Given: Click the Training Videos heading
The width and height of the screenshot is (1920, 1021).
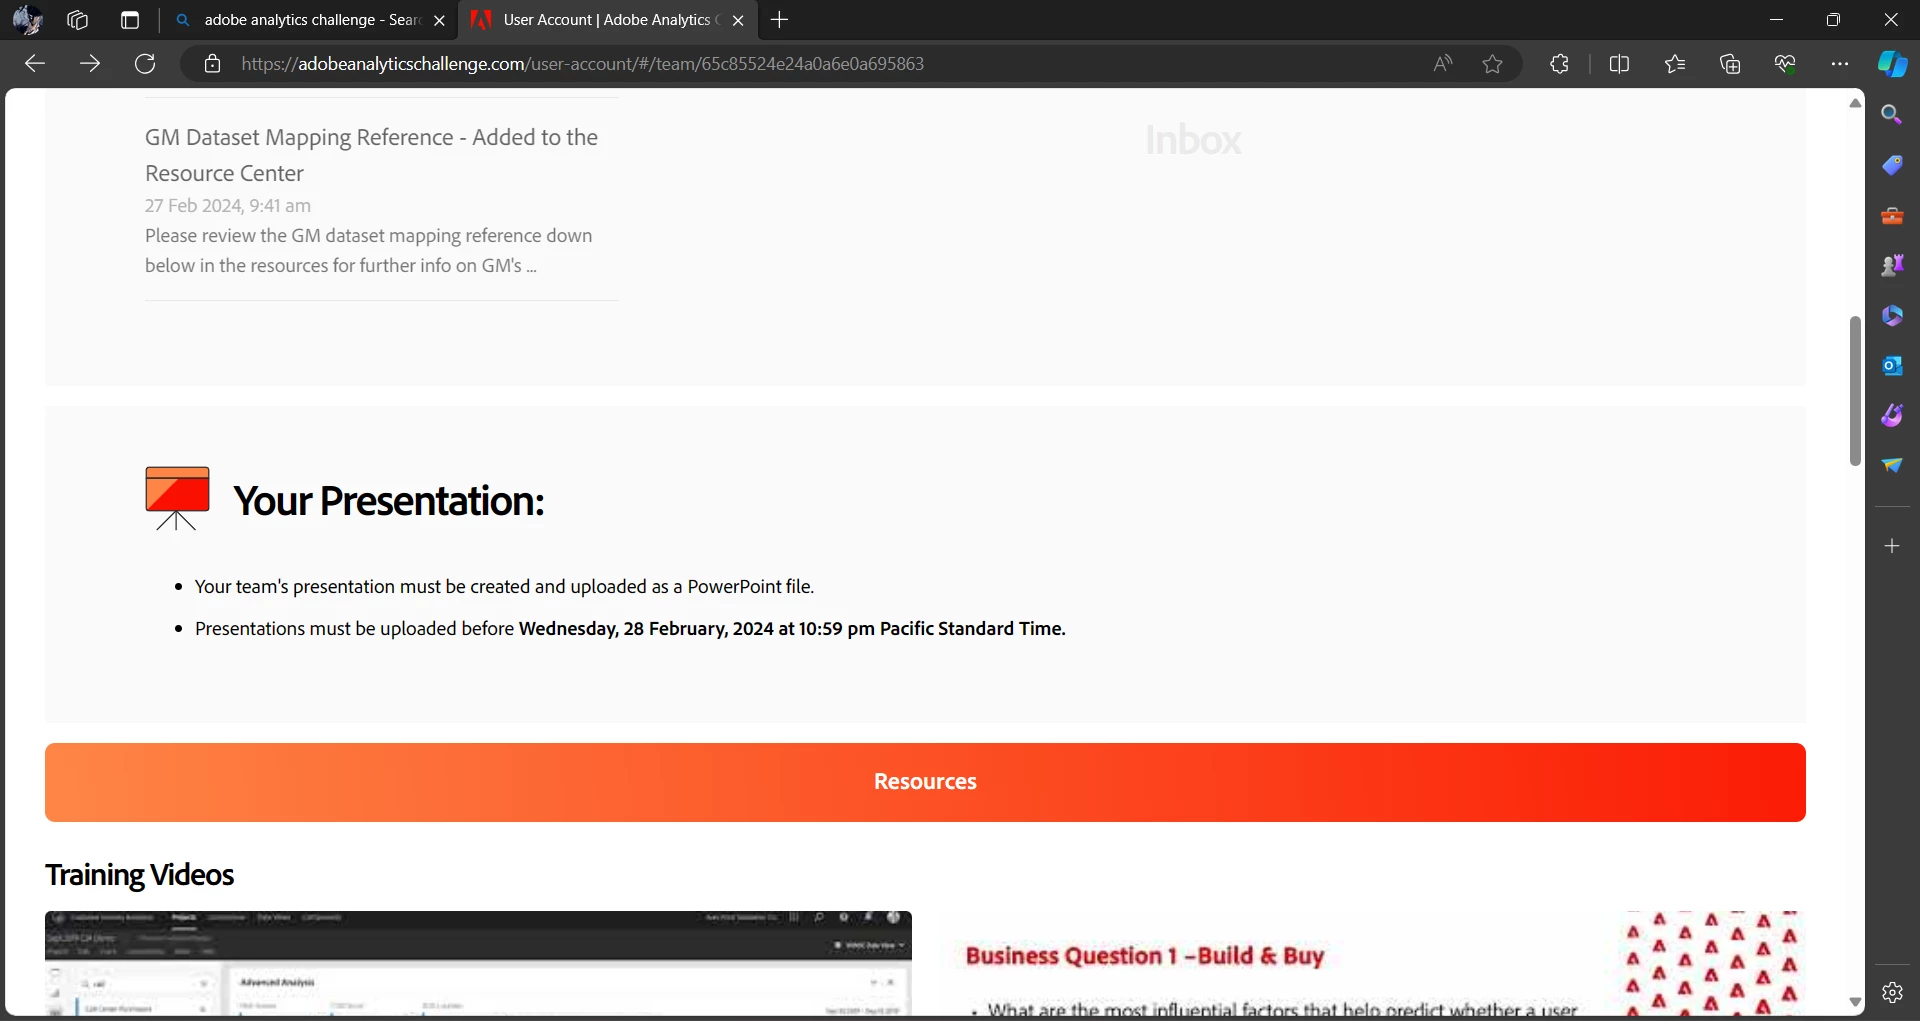Looking at the screenshot, I should click(x=139, y=875).
